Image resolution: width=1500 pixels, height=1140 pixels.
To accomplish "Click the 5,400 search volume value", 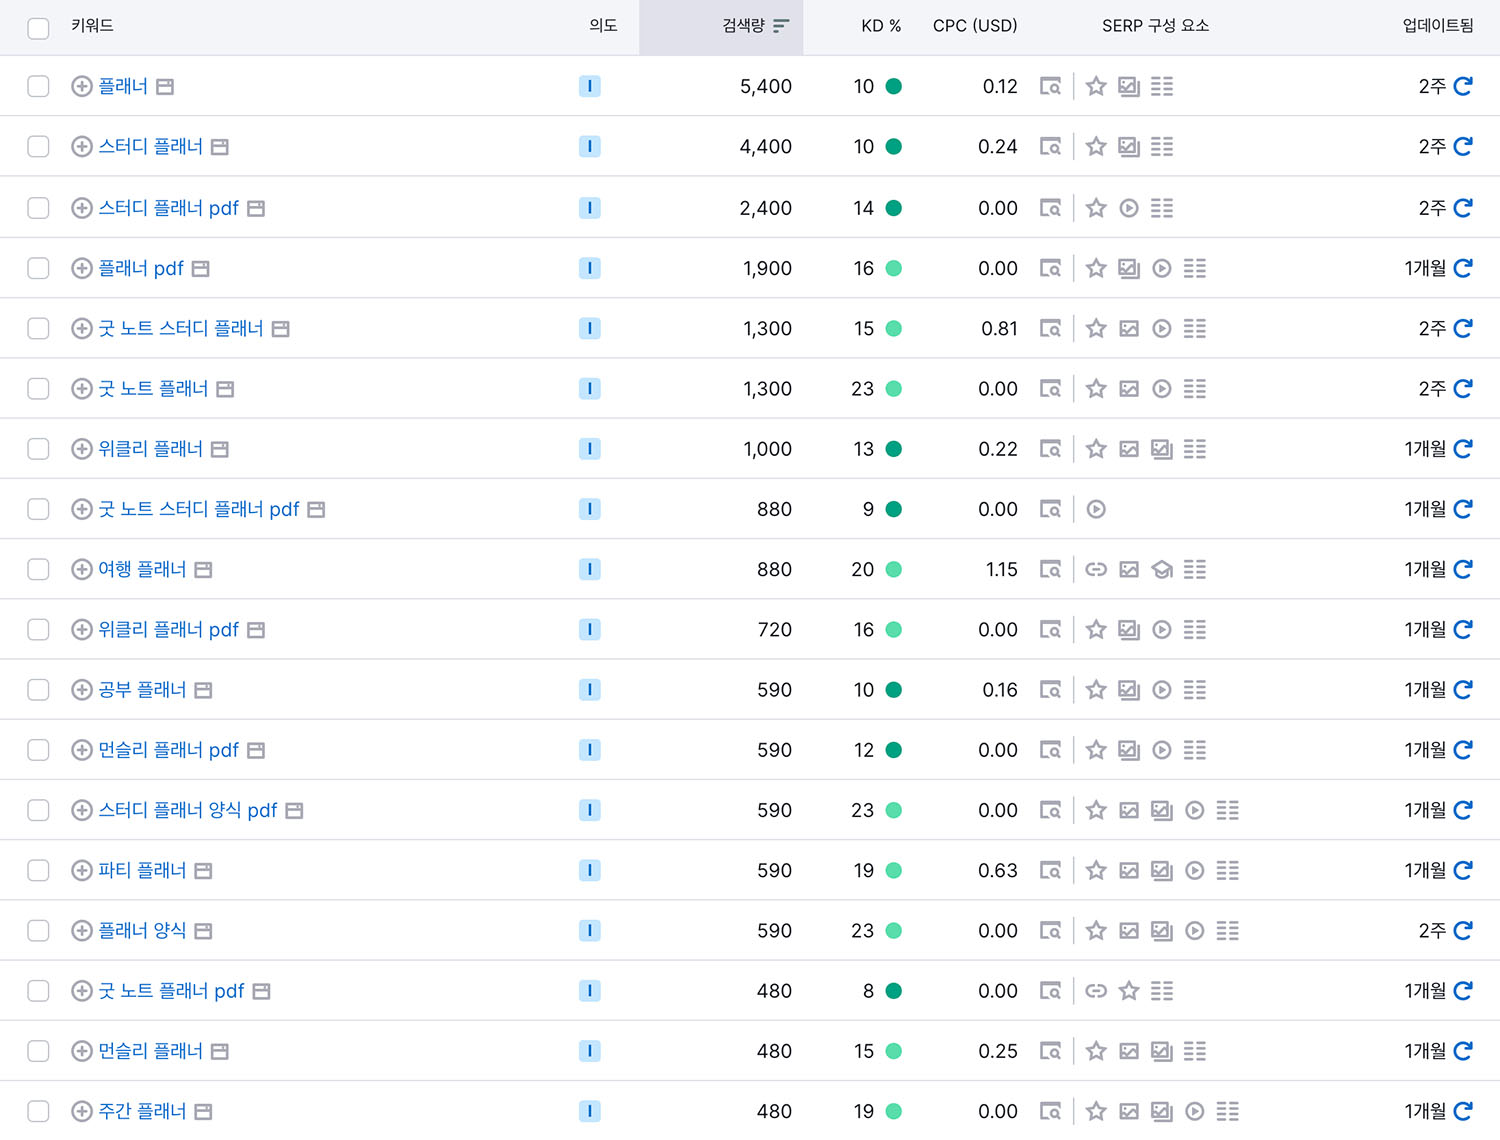I will click(x=766, y=87).
